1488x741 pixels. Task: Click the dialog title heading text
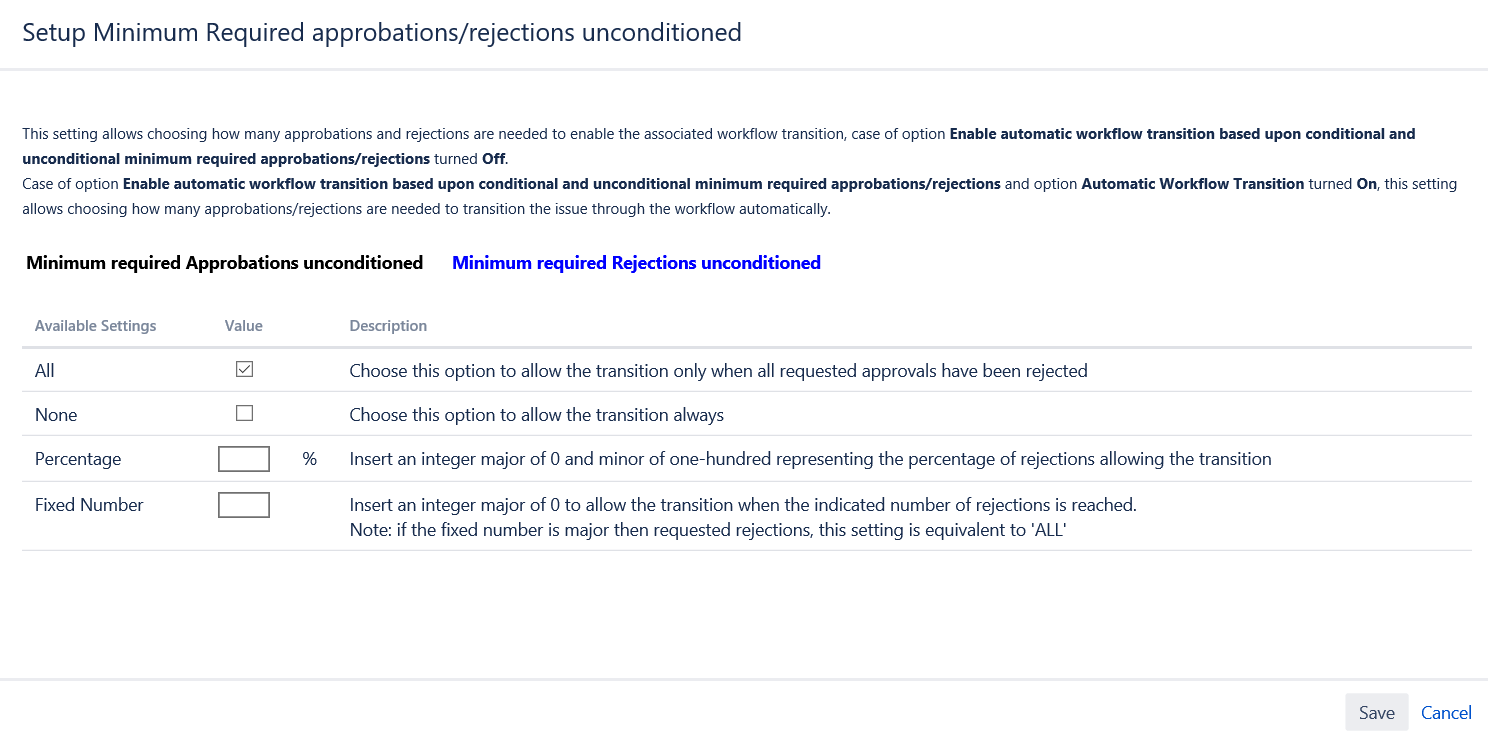click(x=382, y=33)
